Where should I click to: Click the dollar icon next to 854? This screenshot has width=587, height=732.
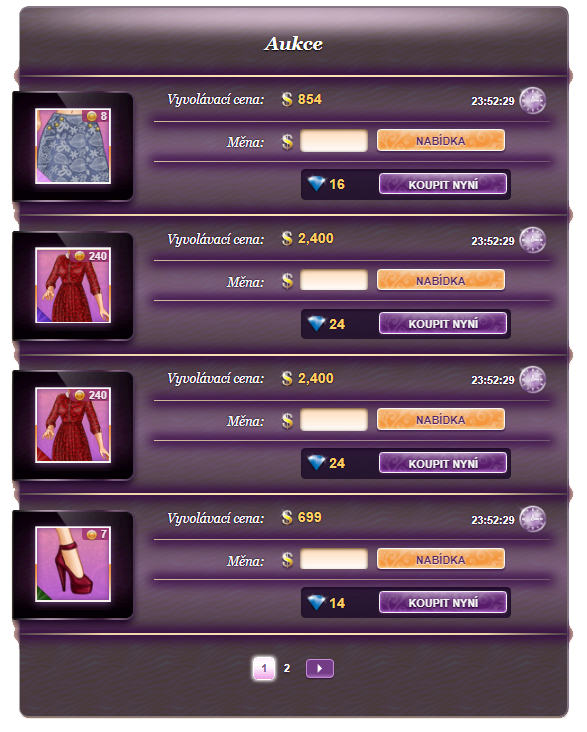pos(287,99)
